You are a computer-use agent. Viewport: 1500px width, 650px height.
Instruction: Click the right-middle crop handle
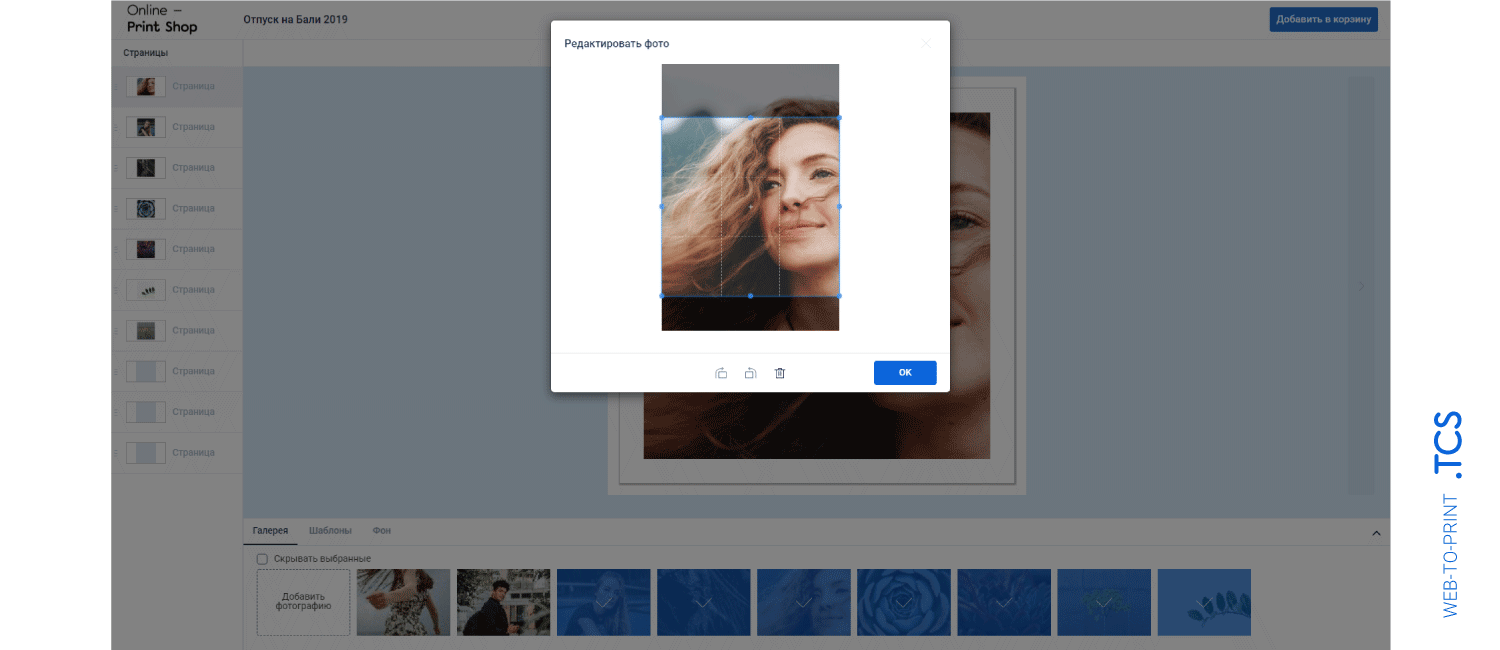[x=839, y=207]
